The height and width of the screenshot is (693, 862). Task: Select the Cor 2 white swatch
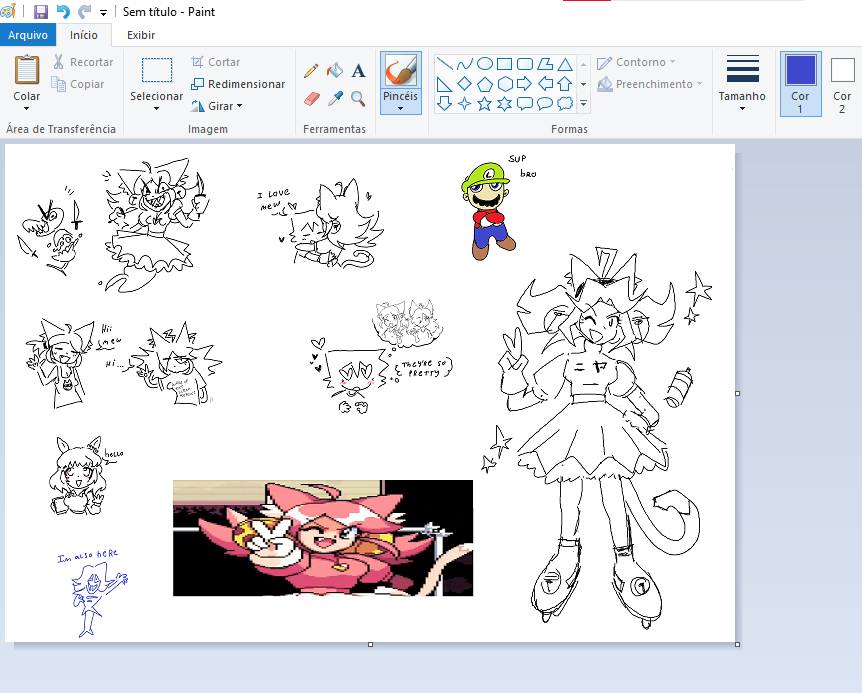(x=842, y=70)
